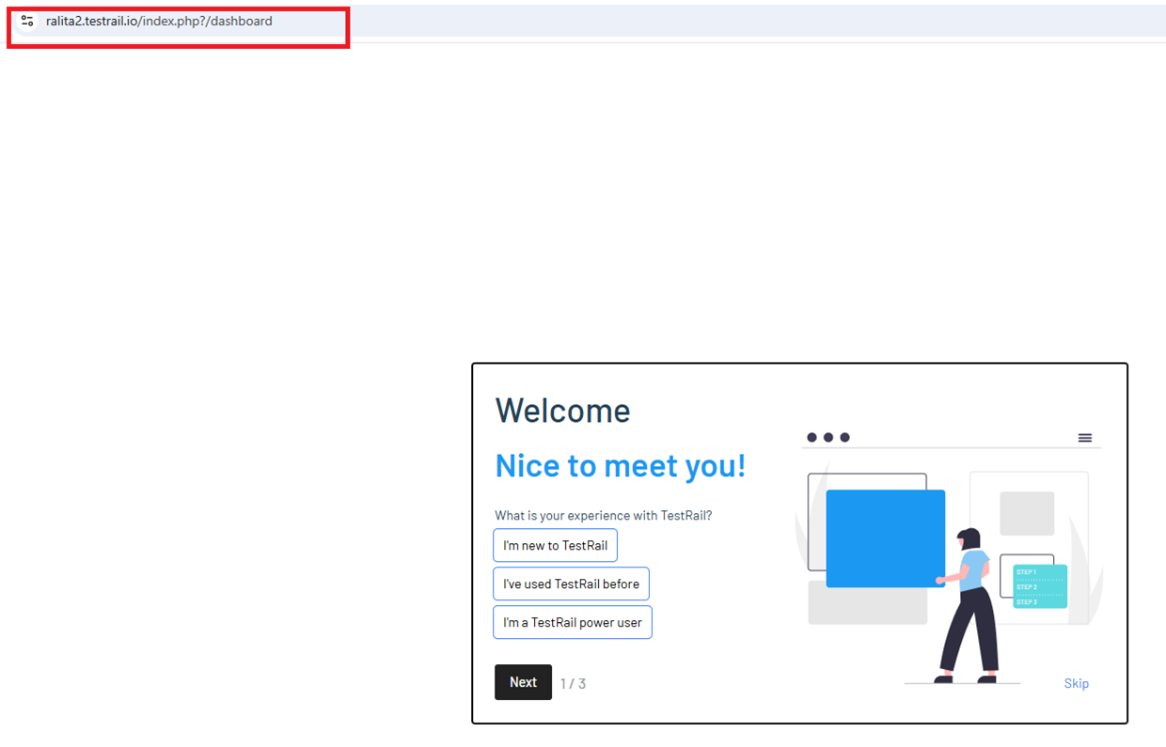Choose "I've used TestRail before" option
This screenshot has width=1166, height=747.
point(571,584)
